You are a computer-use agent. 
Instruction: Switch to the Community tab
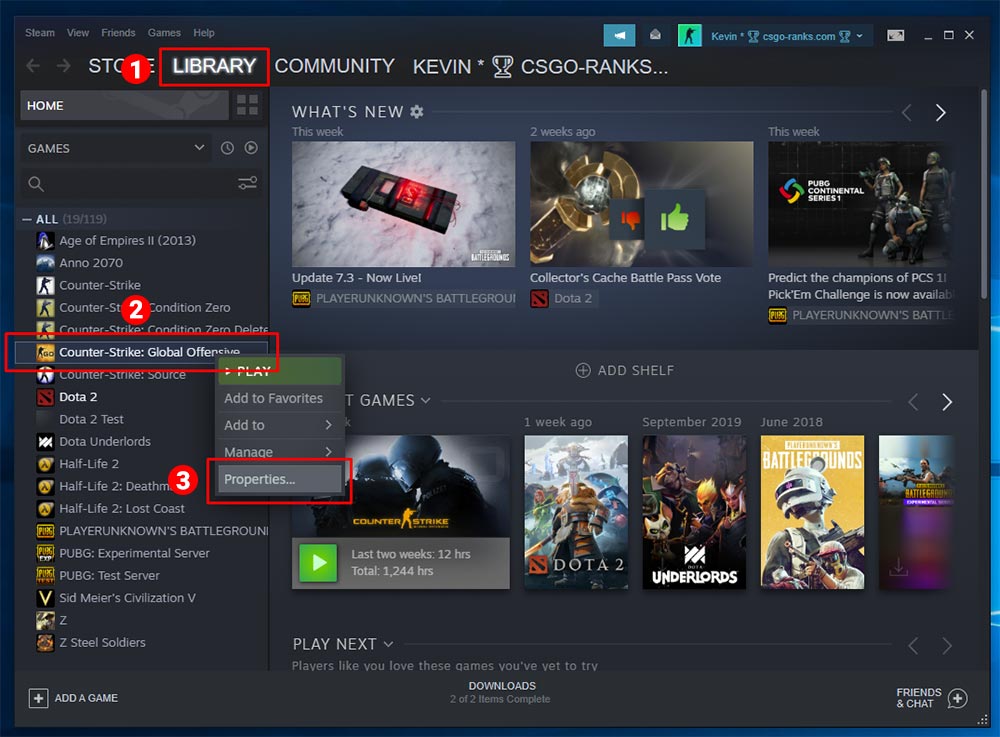334,66
